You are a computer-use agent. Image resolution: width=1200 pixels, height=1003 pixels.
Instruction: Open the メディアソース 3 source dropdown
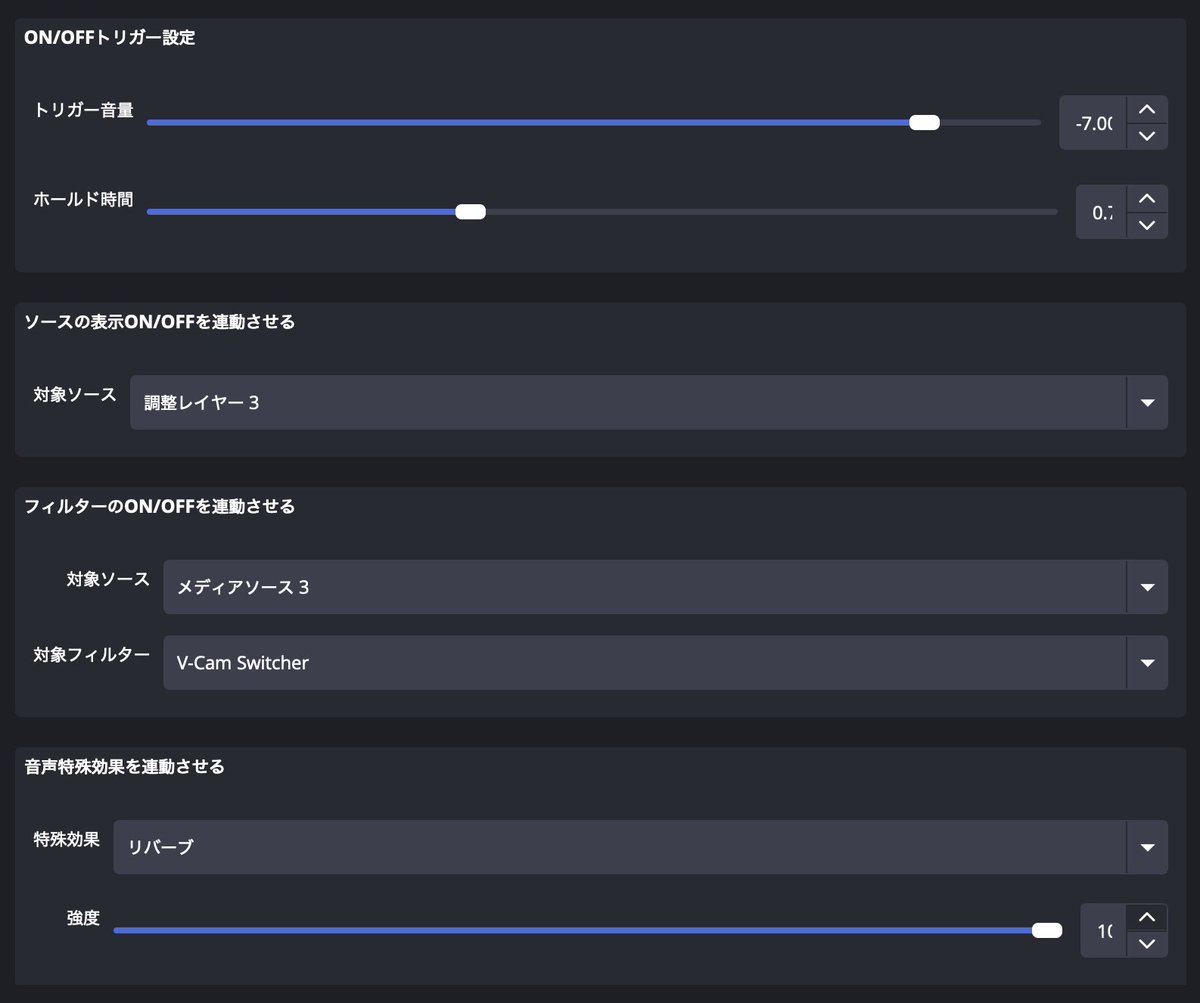point(665,587)
